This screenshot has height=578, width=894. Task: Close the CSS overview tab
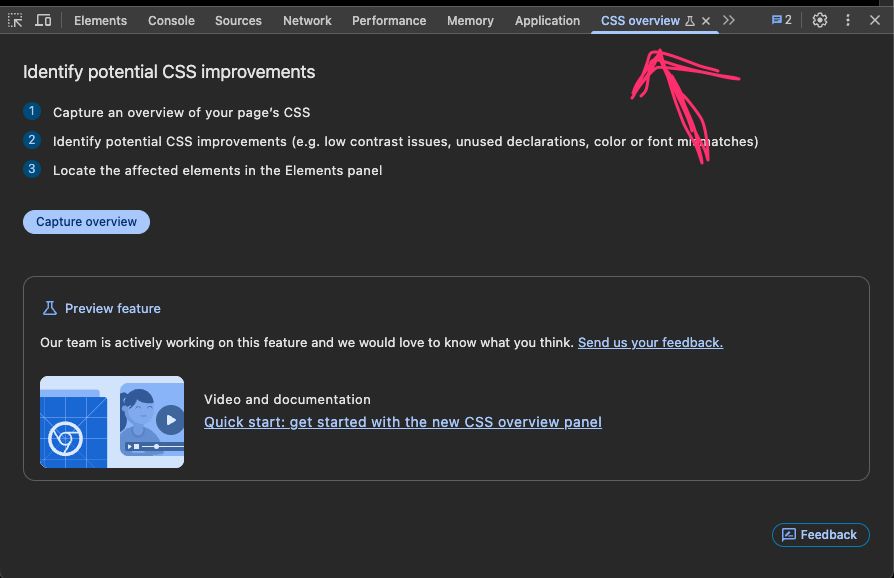(x=706, y=19)
